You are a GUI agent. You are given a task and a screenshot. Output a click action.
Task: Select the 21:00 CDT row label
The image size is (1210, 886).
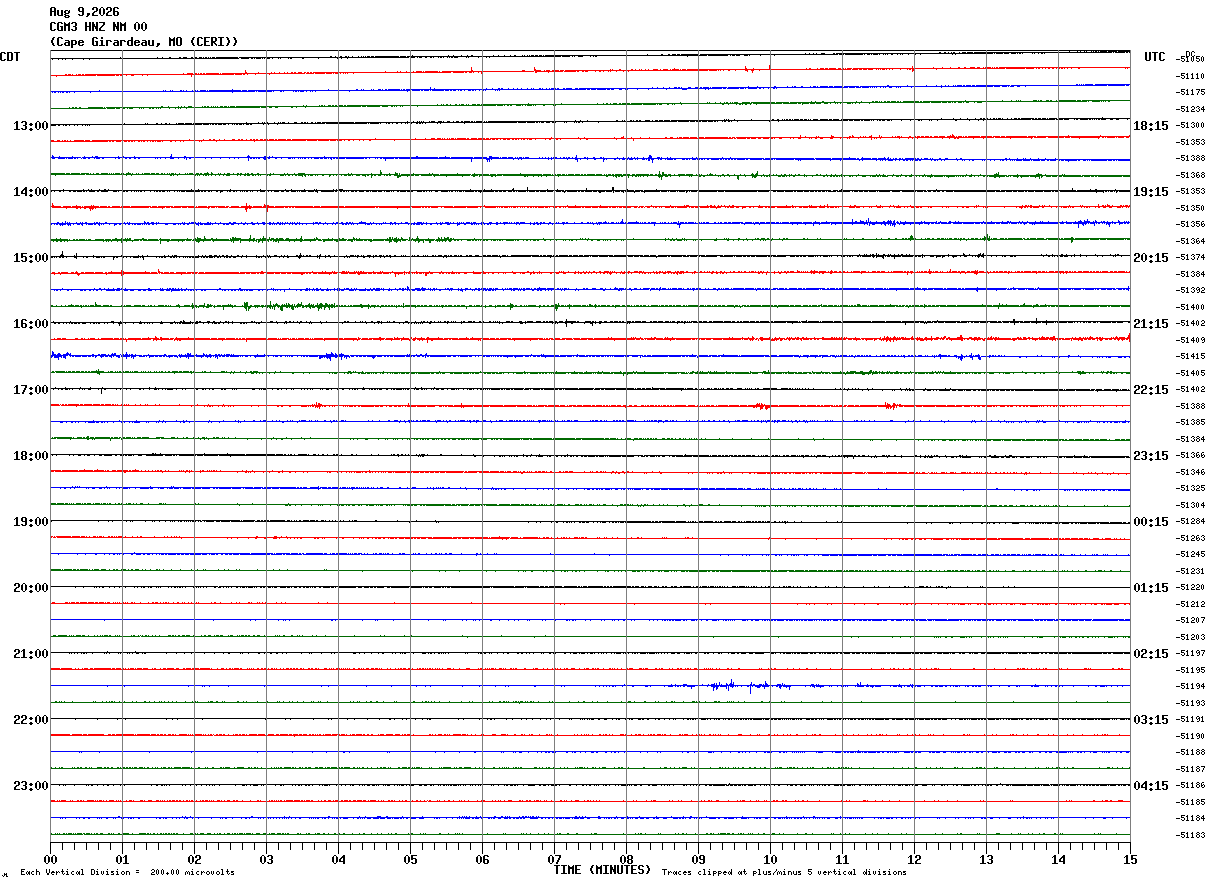(x=30, y=654)
